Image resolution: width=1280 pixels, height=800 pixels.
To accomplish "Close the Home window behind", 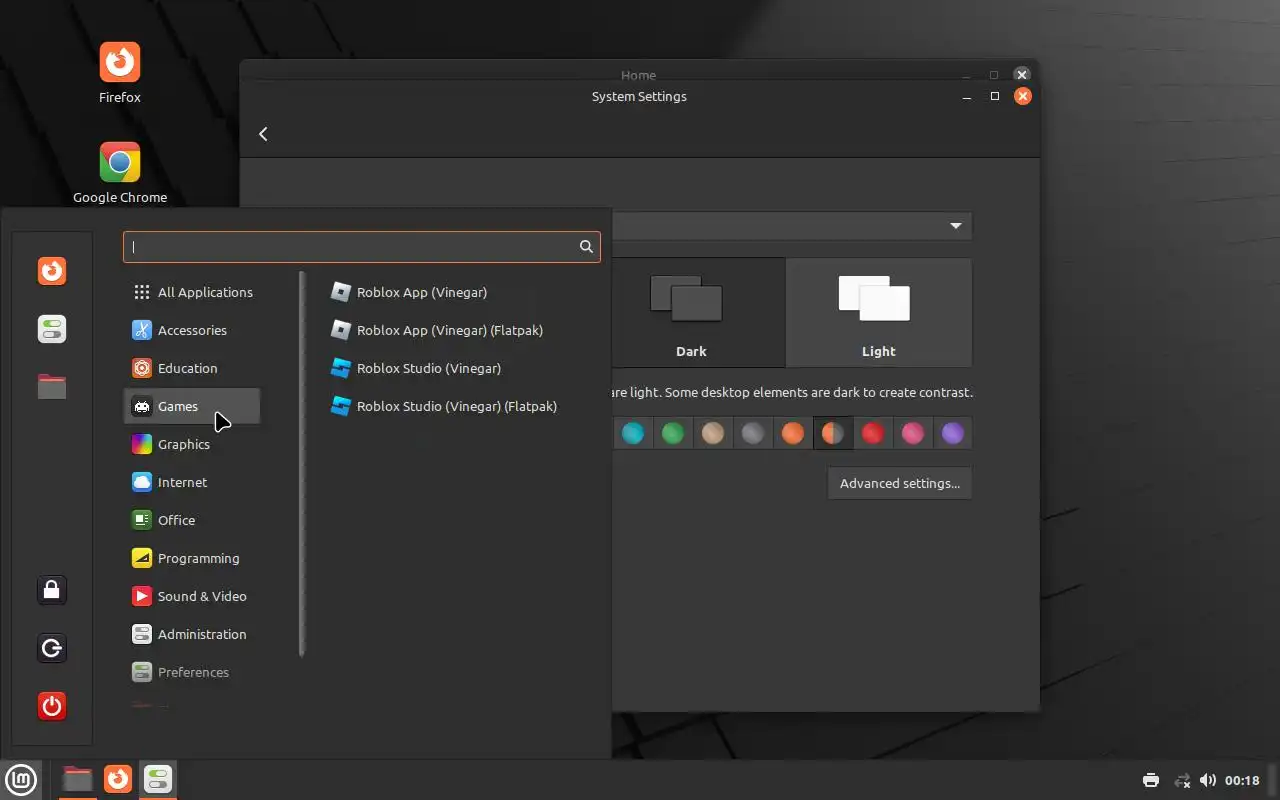I will (x=1021, y=75).
